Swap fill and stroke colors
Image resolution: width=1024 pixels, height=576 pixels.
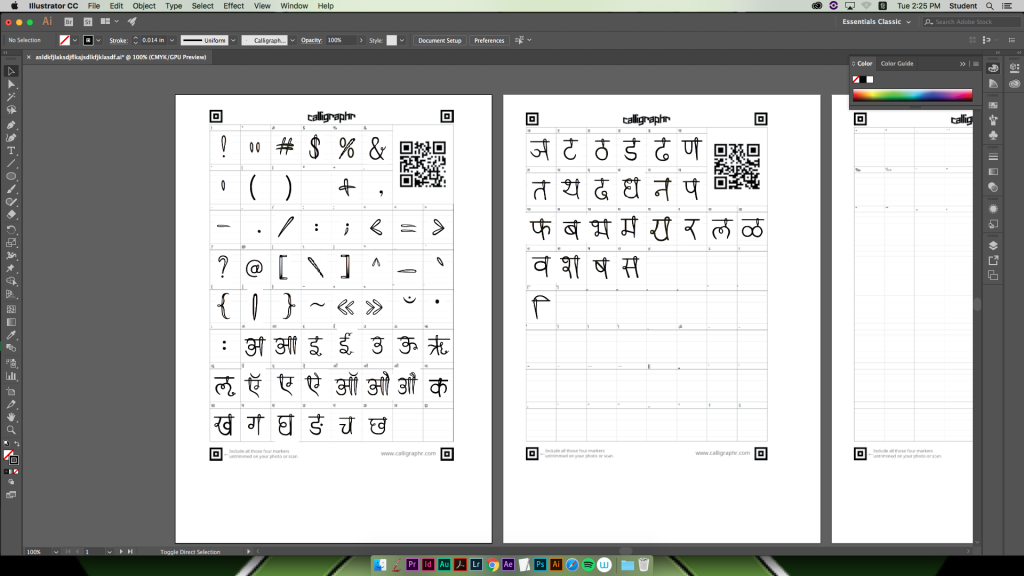pos(17,444)
